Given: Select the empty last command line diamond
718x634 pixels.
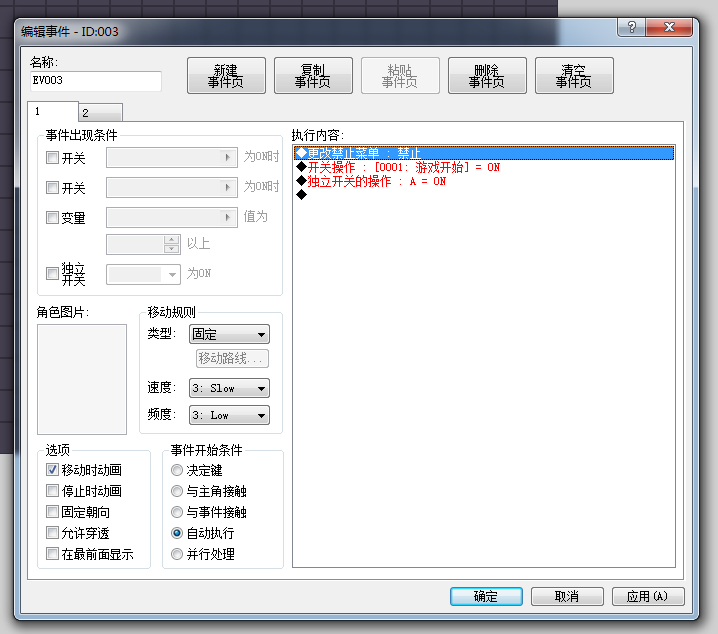Looking at the screenshot, I should [x=301, y=195].
